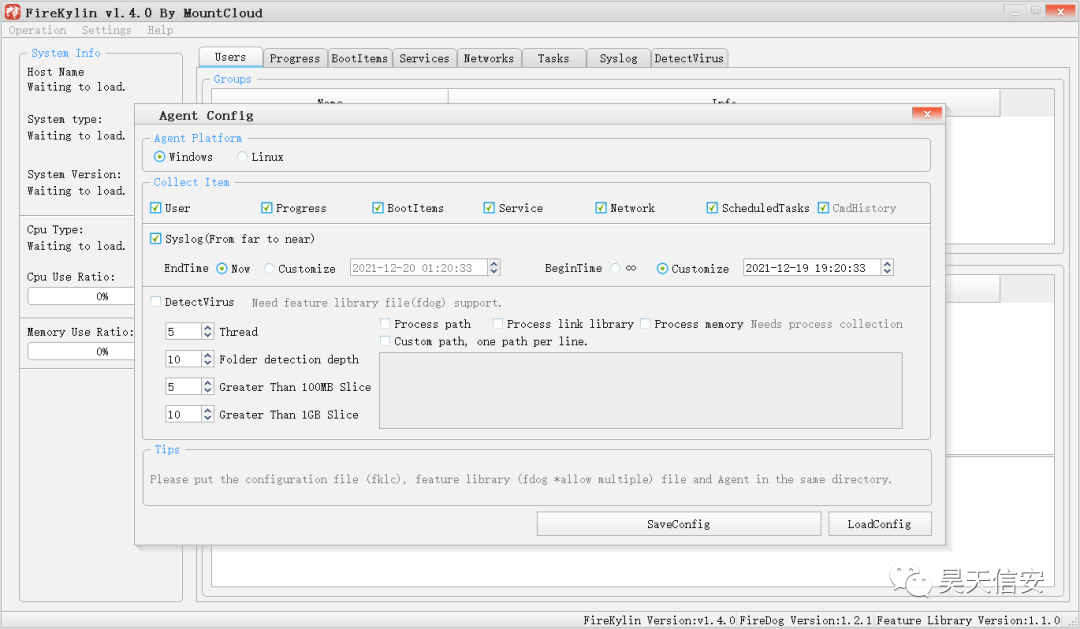1080x629 pixels.
Task: Select the Linux agent platform
Action: click(x=242, y=156)
